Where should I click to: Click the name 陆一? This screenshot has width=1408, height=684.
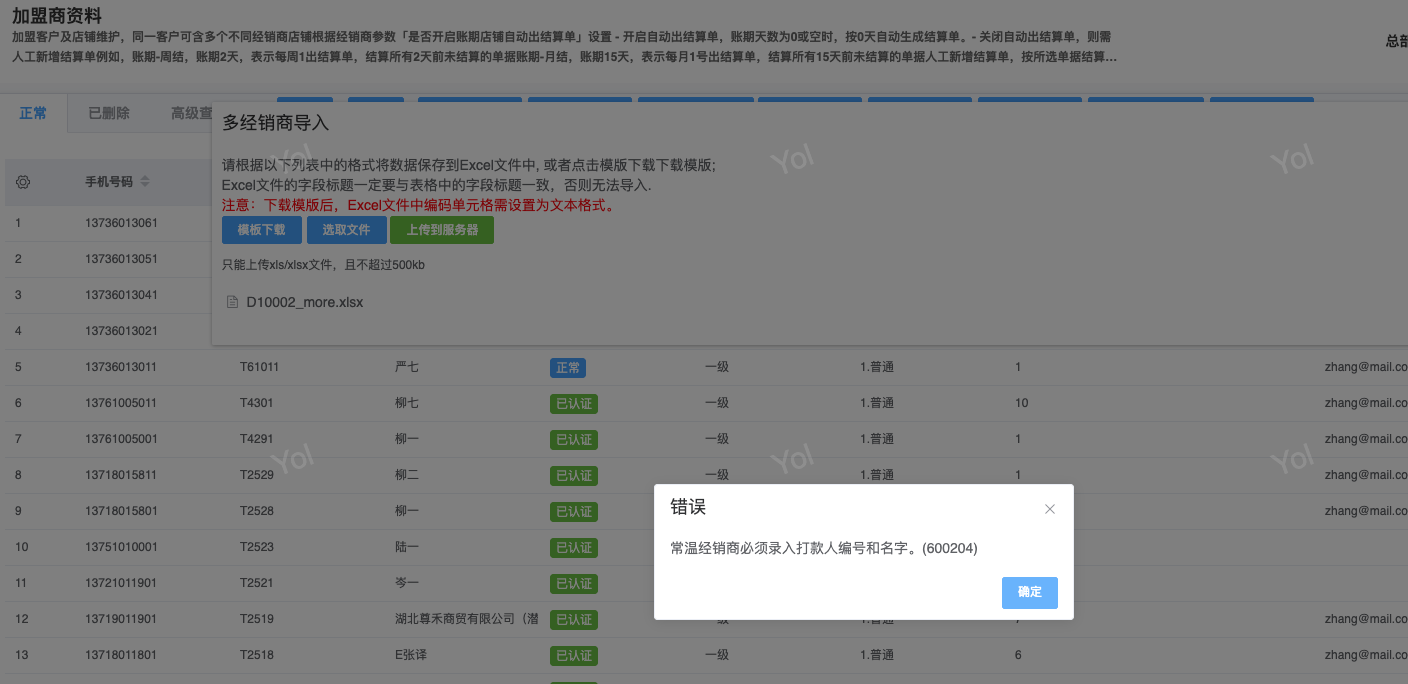[x=407, y=547]
